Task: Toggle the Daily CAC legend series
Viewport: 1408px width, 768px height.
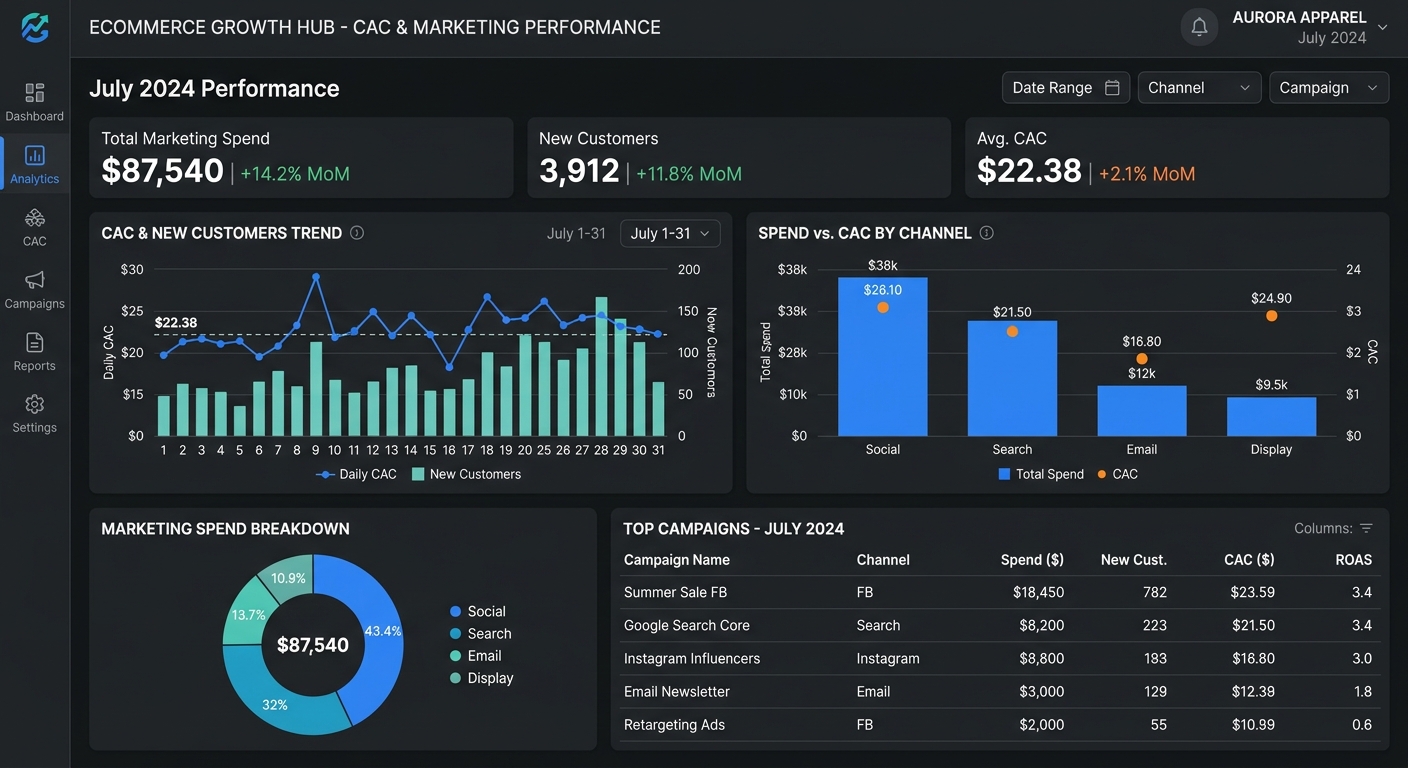Action: (x=357, y=474)
